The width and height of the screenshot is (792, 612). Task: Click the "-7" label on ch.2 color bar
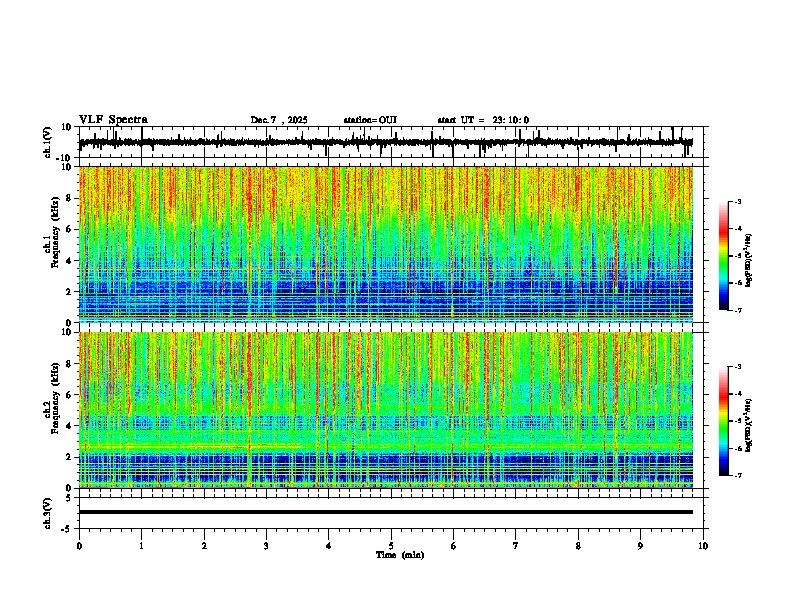[737, 476]
